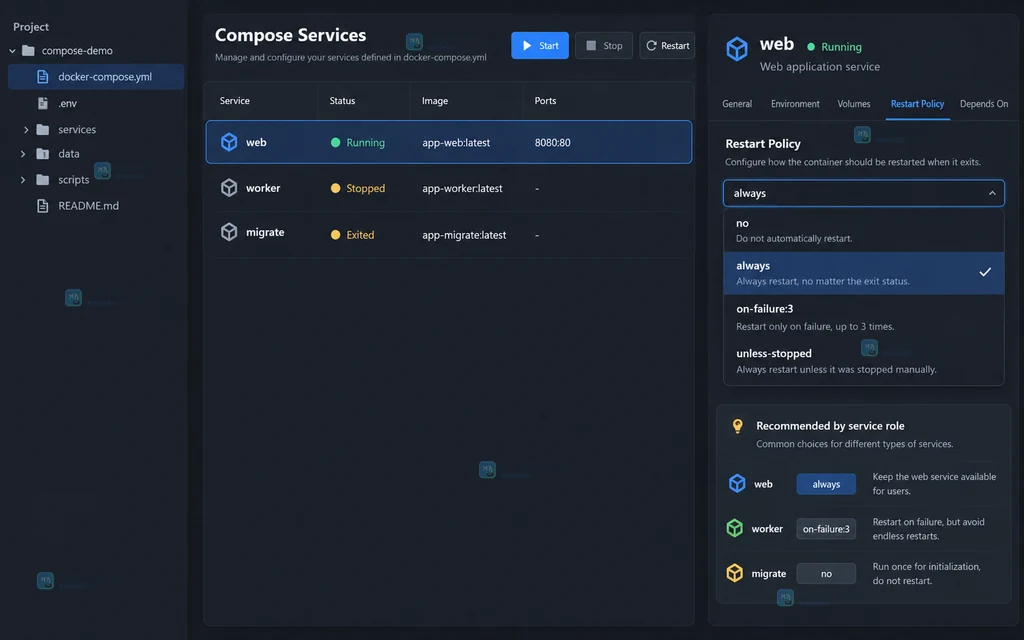The height and width of the screenshot is (640, 1024).
Task: Expand the data folder chevron
Action: point(23,153)
